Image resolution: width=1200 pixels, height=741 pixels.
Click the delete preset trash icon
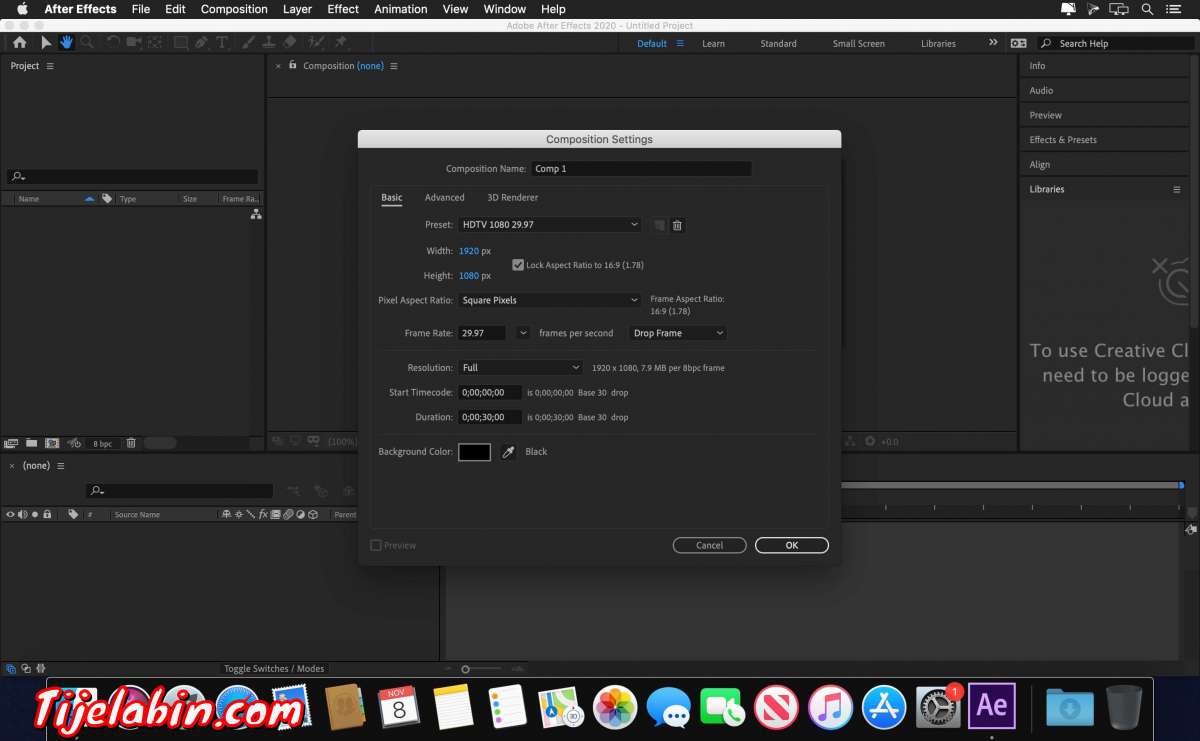tap(677, 225)
